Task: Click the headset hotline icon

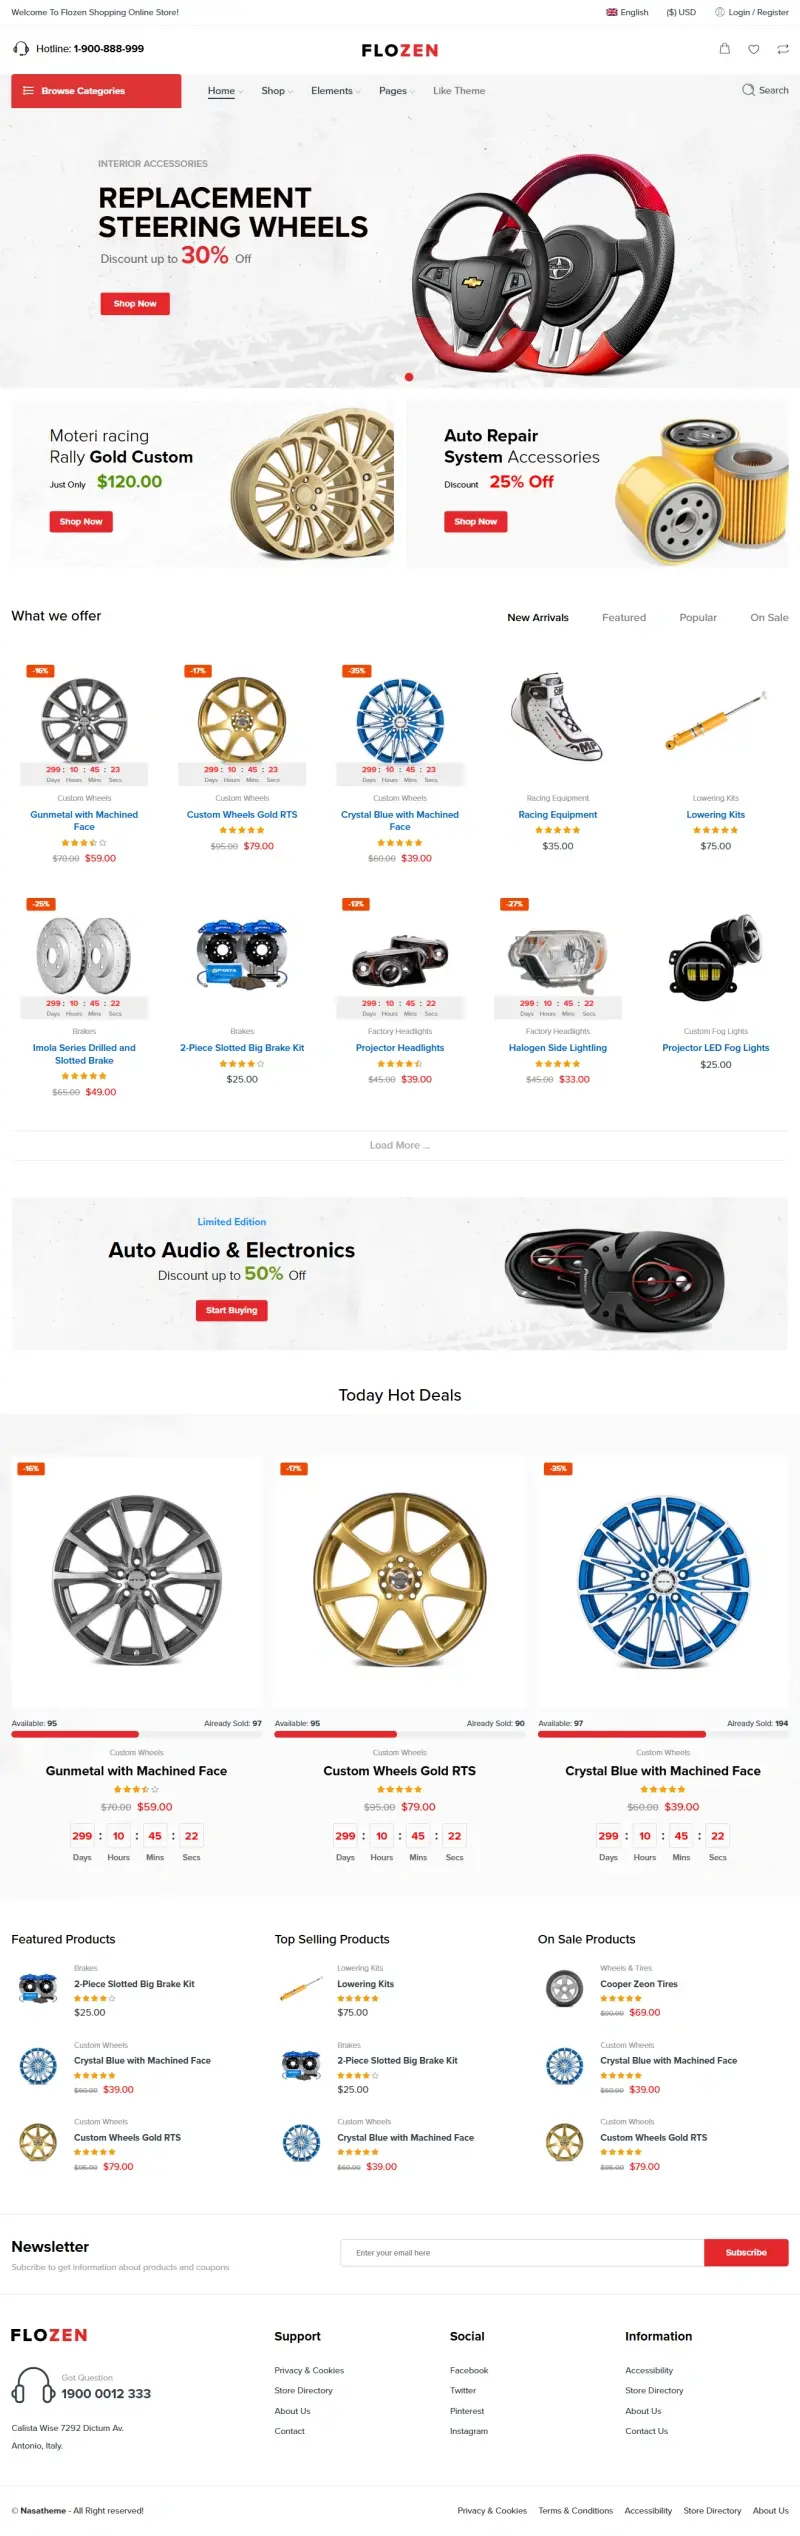Action: point(21,49)
